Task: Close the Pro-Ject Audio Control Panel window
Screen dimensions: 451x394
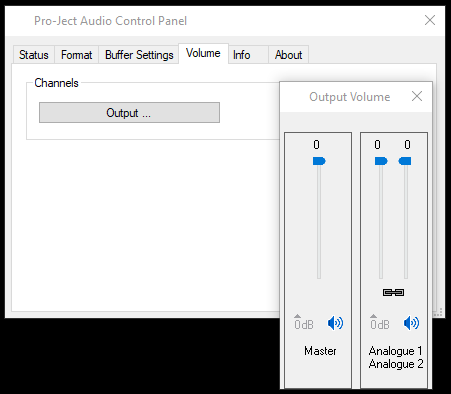Action: point(430,20)
